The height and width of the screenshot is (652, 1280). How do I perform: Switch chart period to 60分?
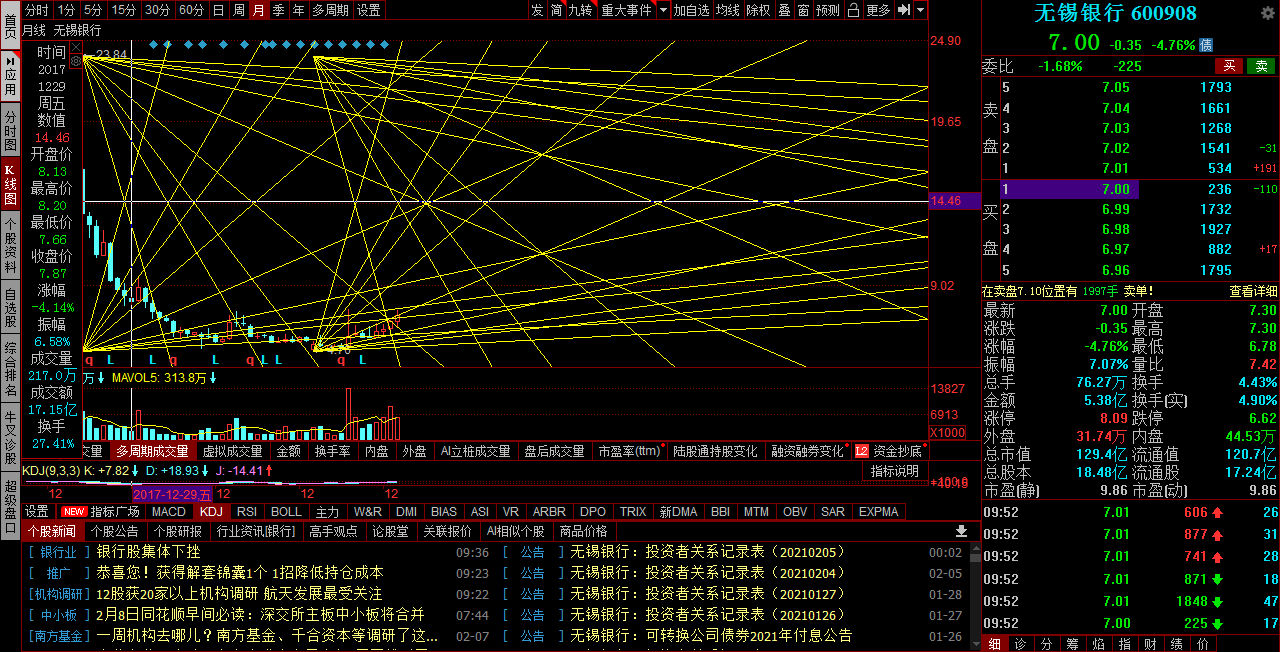tap(191, 10)
